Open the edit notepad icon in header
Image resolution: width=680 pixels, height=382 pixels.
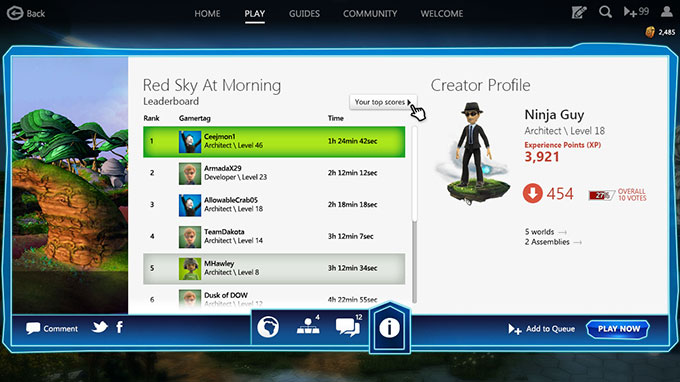(x=579, y=12)
